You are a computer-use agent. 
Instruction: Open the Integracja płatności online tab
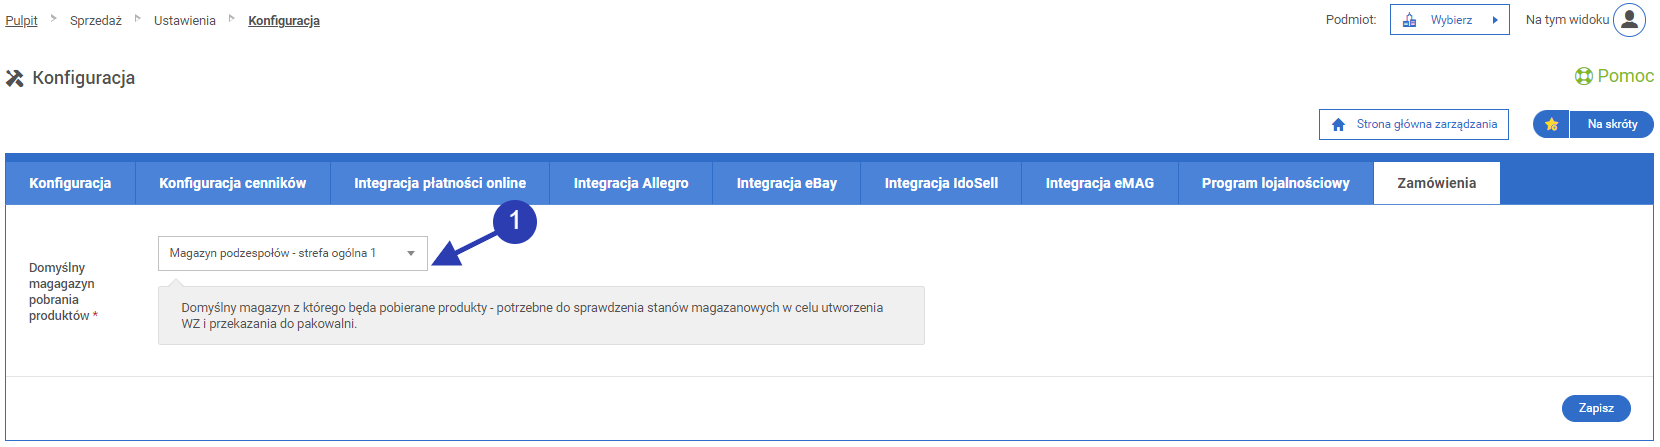439,183
